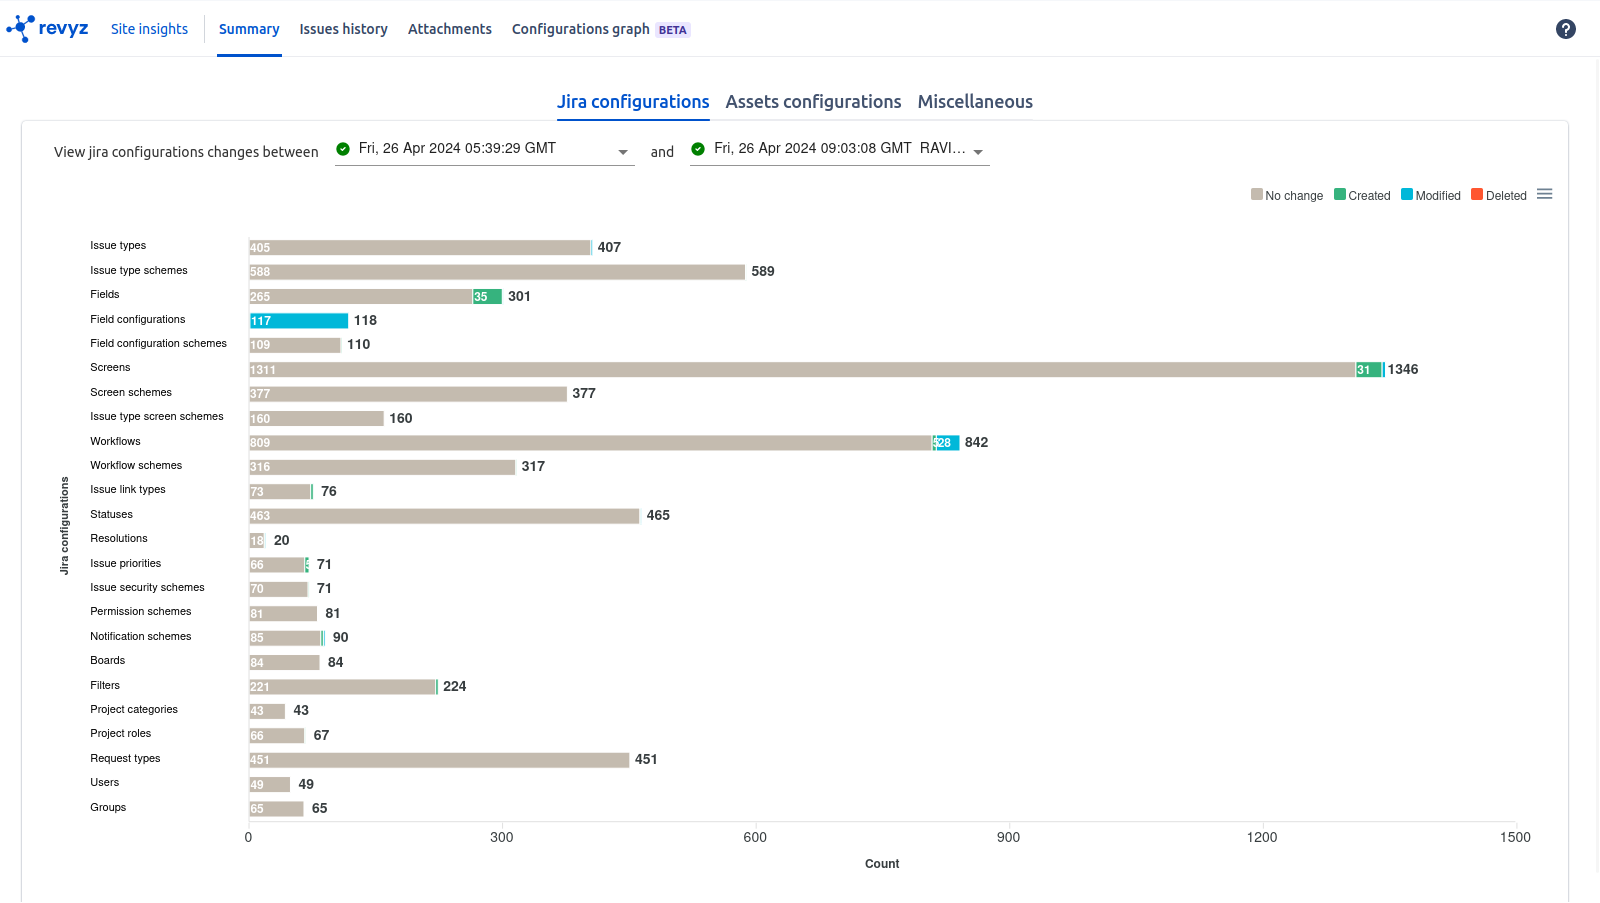Switch to Issues history tab

tap(344, 29)
